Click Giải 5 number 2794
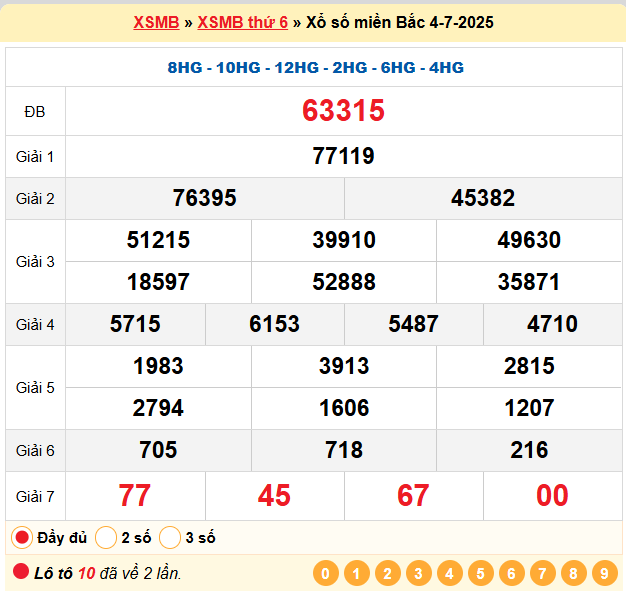 click(x=158, y=408)
